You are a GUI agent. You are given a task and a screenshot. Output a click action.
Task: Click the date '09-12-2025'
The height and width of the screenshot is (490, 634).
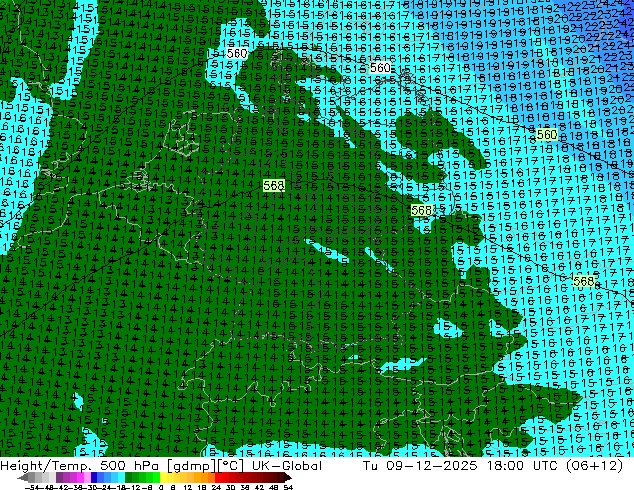pos(432,466)
